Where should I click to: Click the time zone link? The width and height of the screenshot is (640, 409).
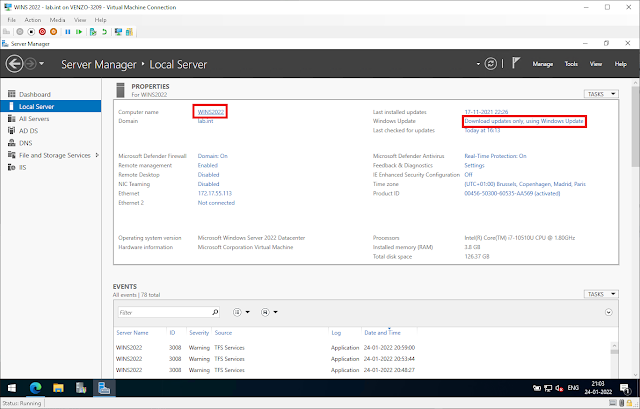[525, 184]
